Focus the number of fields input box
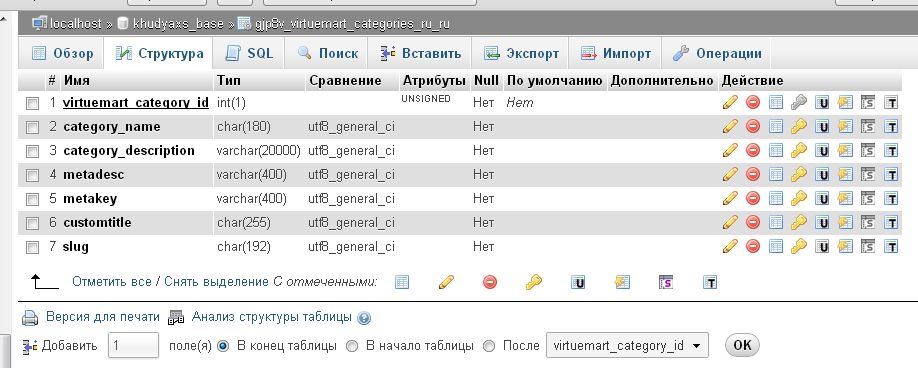This screenshot has height=368, width=918. (x=133, y=346)
